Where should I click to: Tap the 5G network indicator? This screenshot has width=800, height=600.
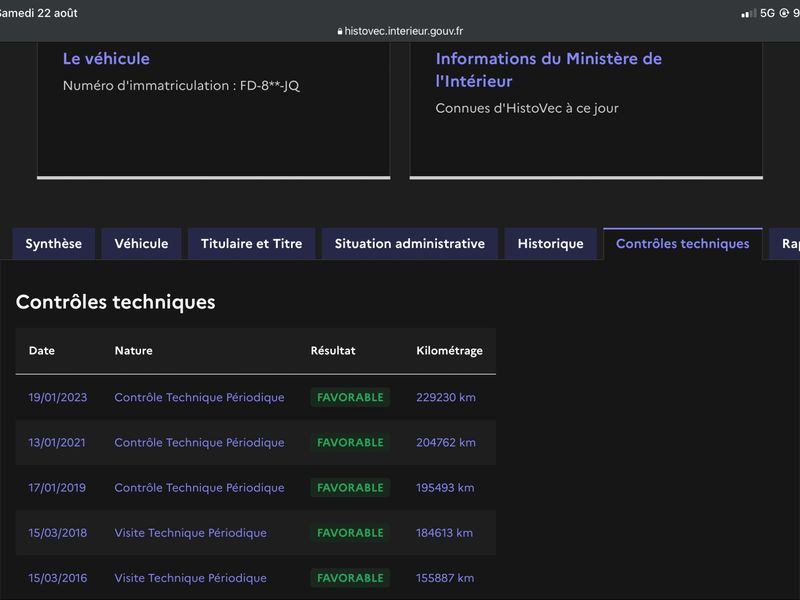click(767, 13)
